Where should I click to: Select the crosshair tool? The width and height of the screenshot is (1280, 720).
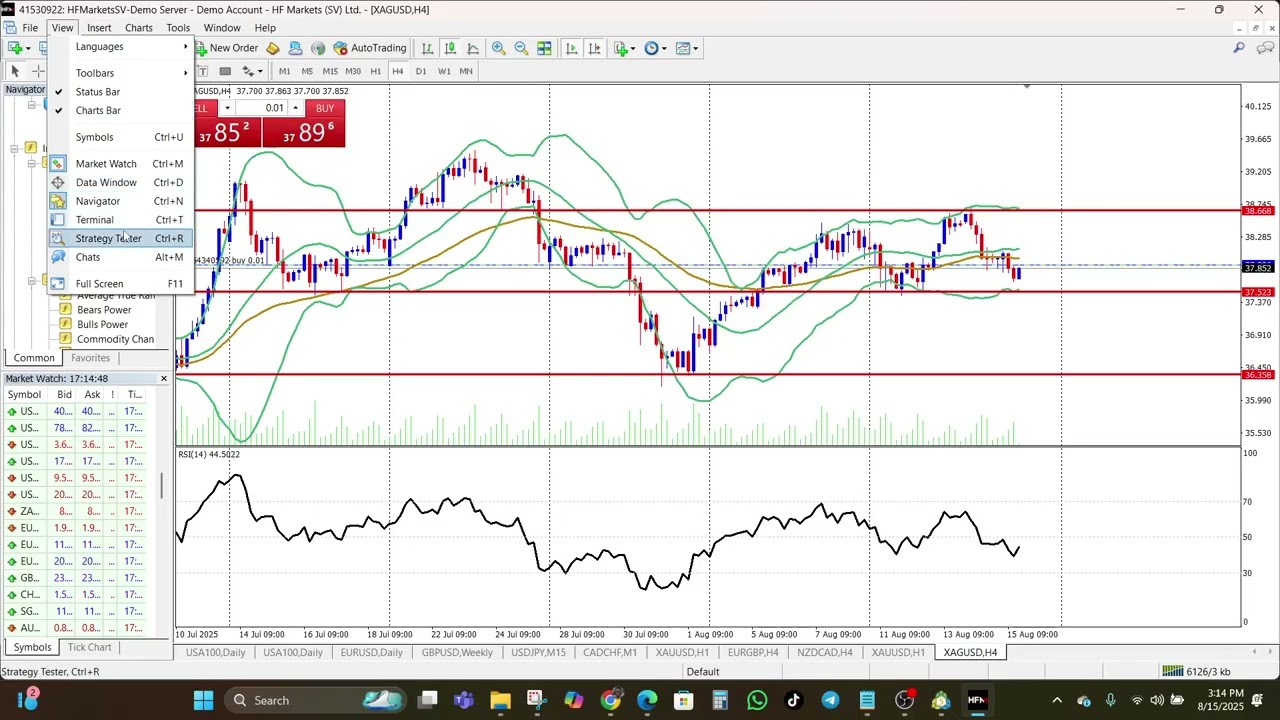pos(37,71)
